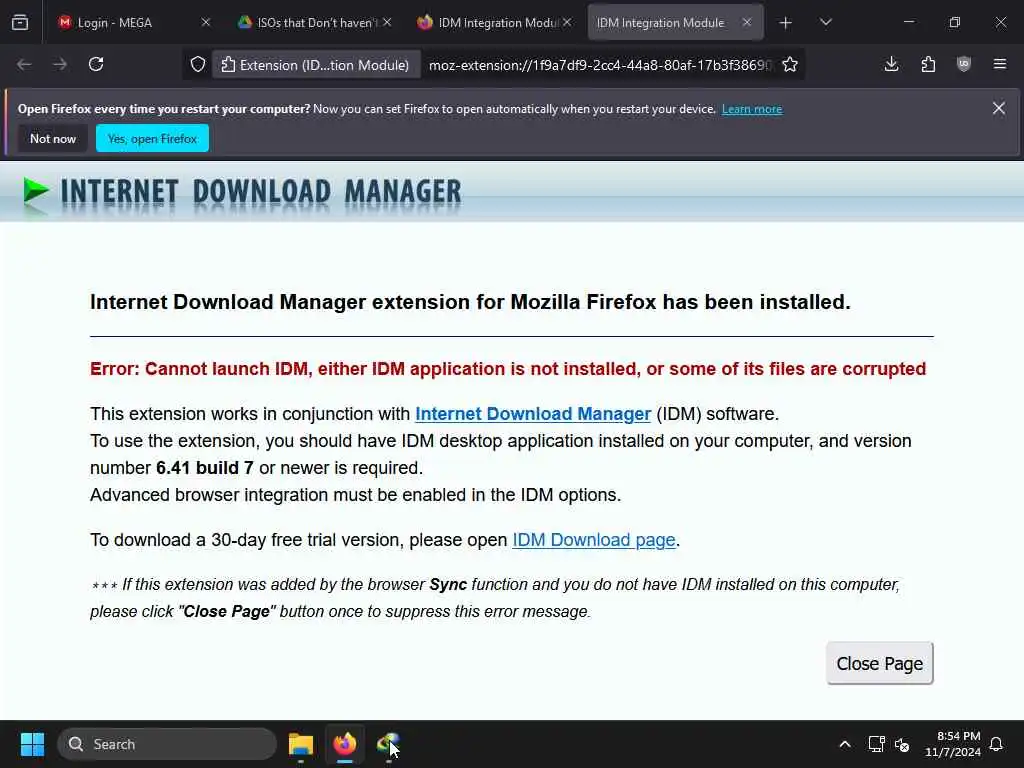Click the Extension (ID...tion Module) identity box
Screen dimensions: 1024x768
(x=316, y=65)
